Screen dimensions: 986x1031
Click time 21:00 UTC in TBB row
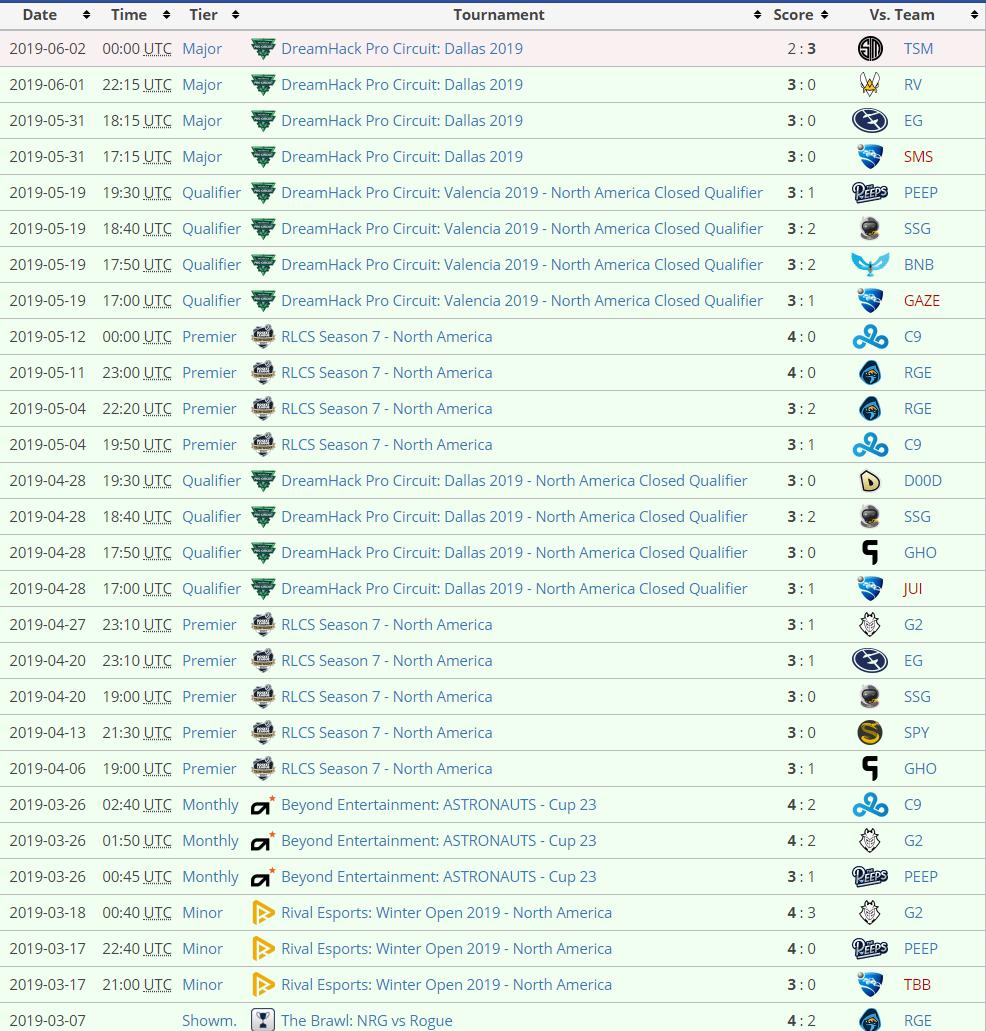pyautogui.click(x=137, y=984)
